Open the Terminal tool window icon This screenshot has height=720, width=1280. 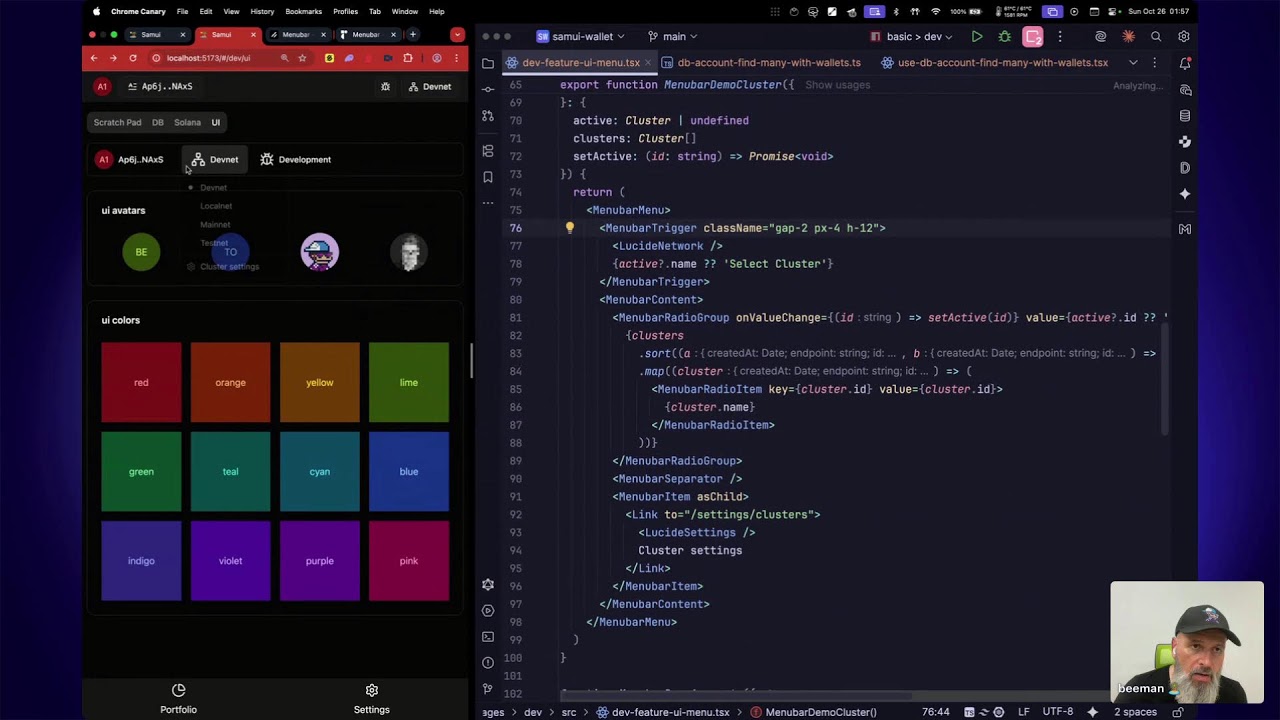(x=488, y=636)
